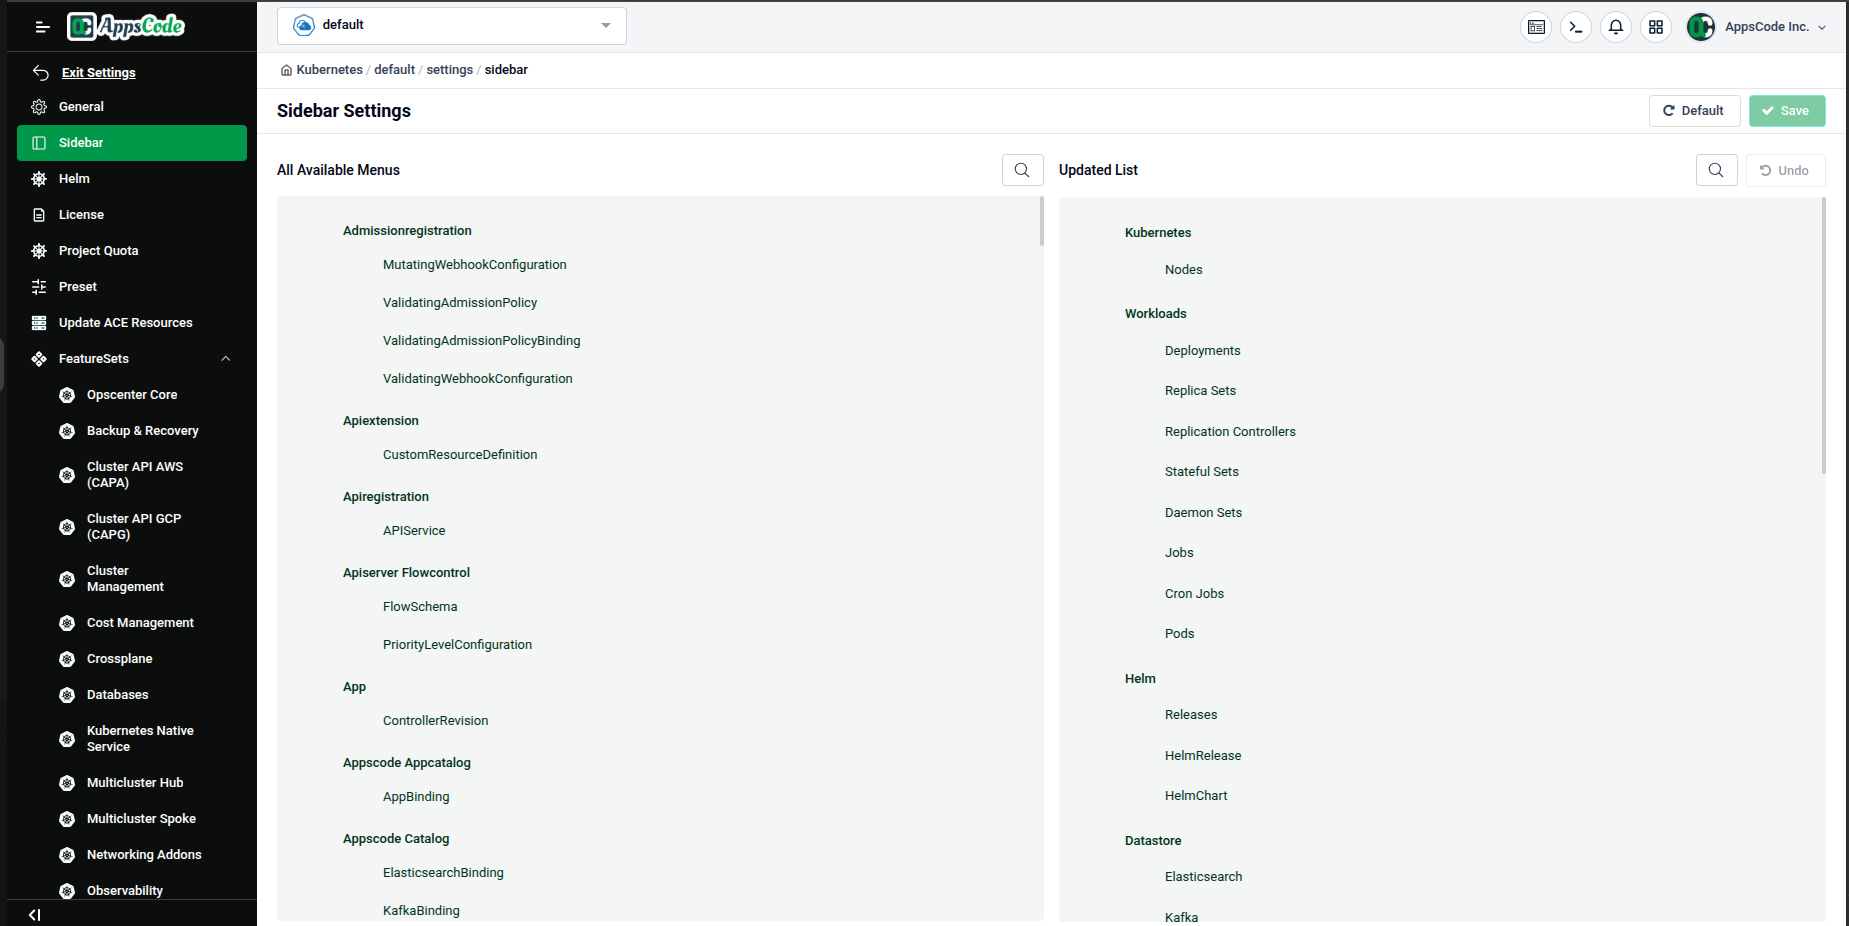
Task: Click Exit Settings link
Action: [x=98, y=72]
